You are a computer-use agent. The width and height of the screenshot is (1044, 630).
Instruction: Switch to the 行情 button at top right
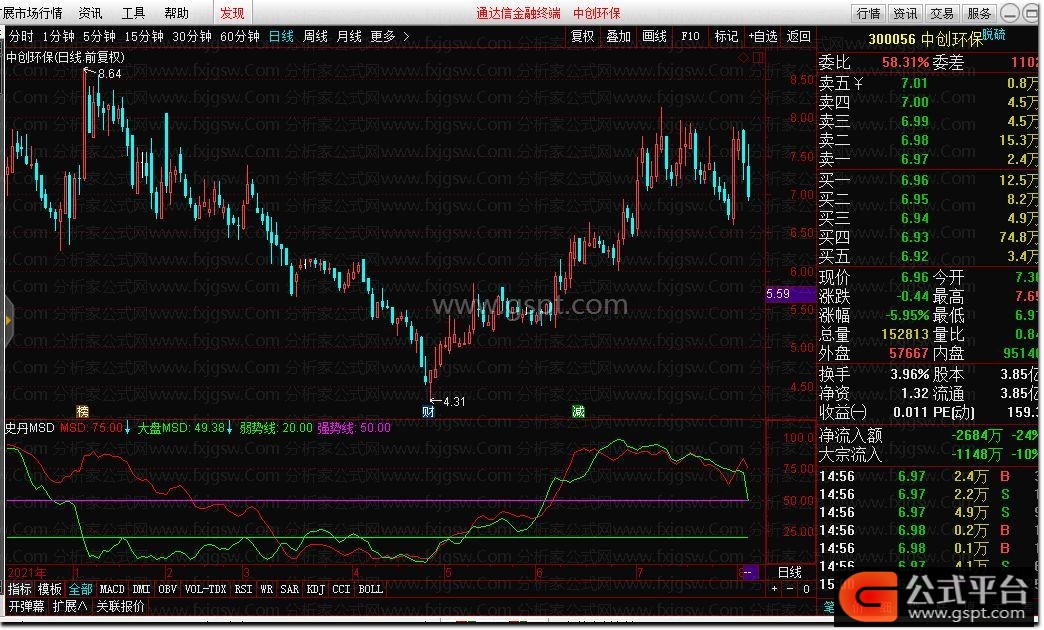[x=868, y=13]
